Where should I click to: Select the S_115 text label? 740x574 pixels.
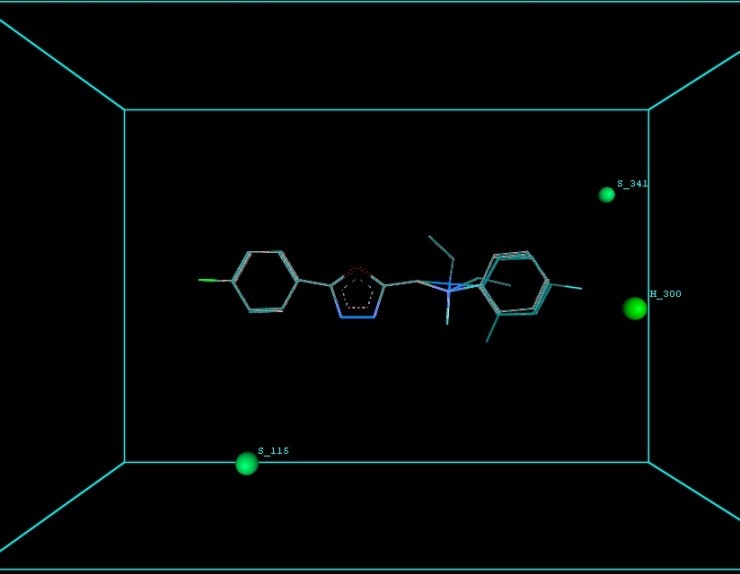click(x=273, y=451)
